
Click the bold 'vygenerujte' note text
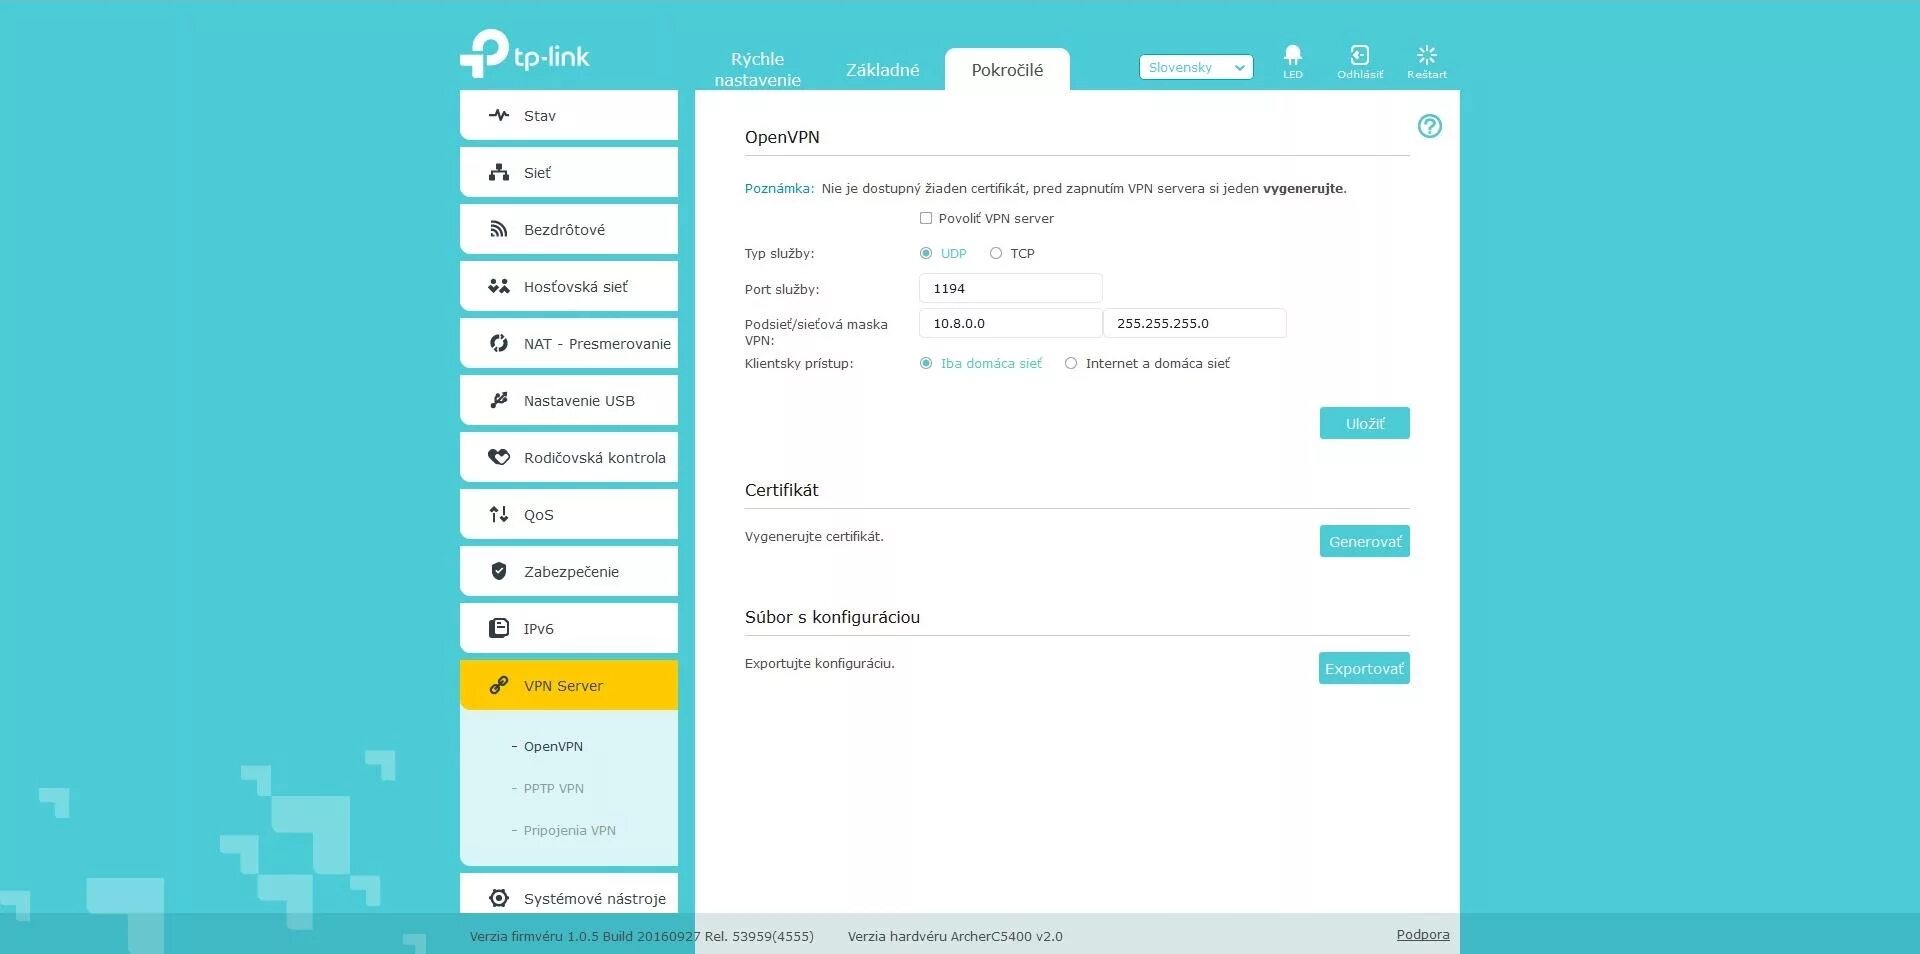pyautogui.click(x=1303, y=188)
